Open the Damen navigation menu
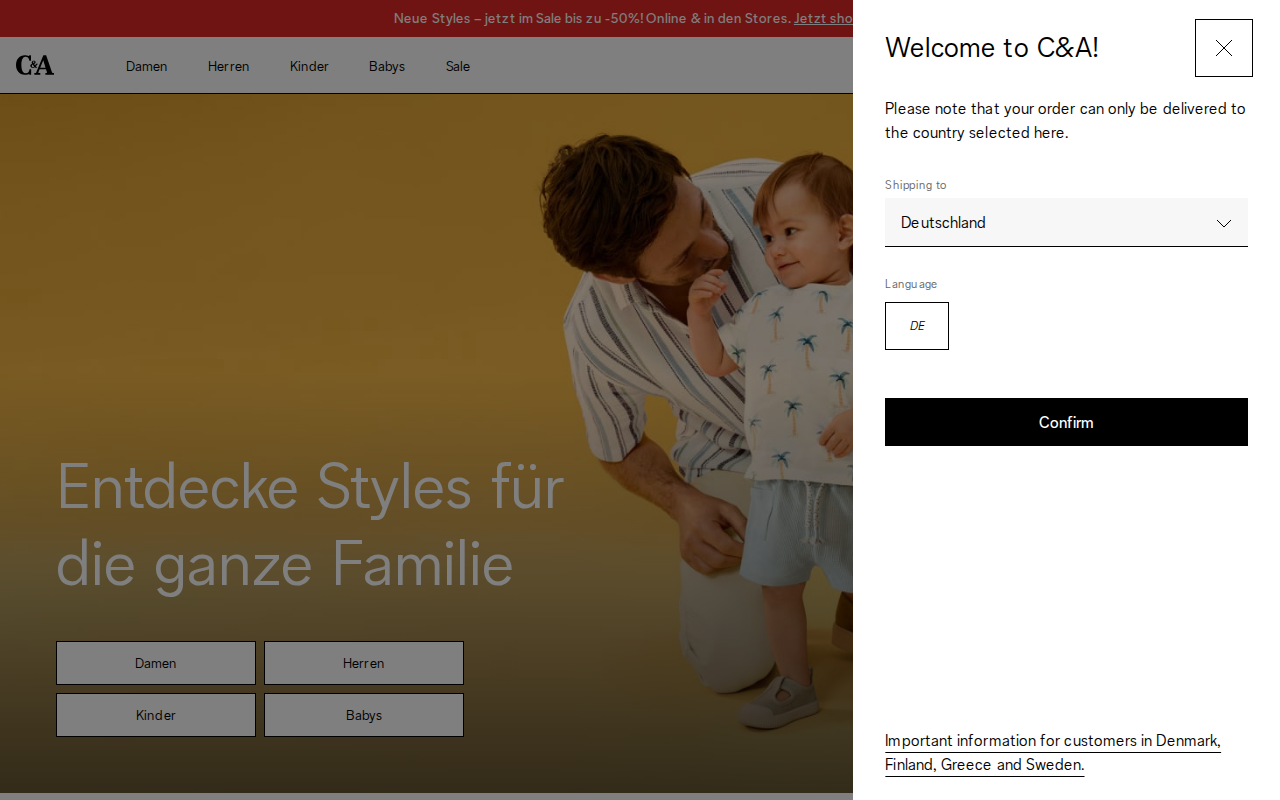 [x=147, y=66]
